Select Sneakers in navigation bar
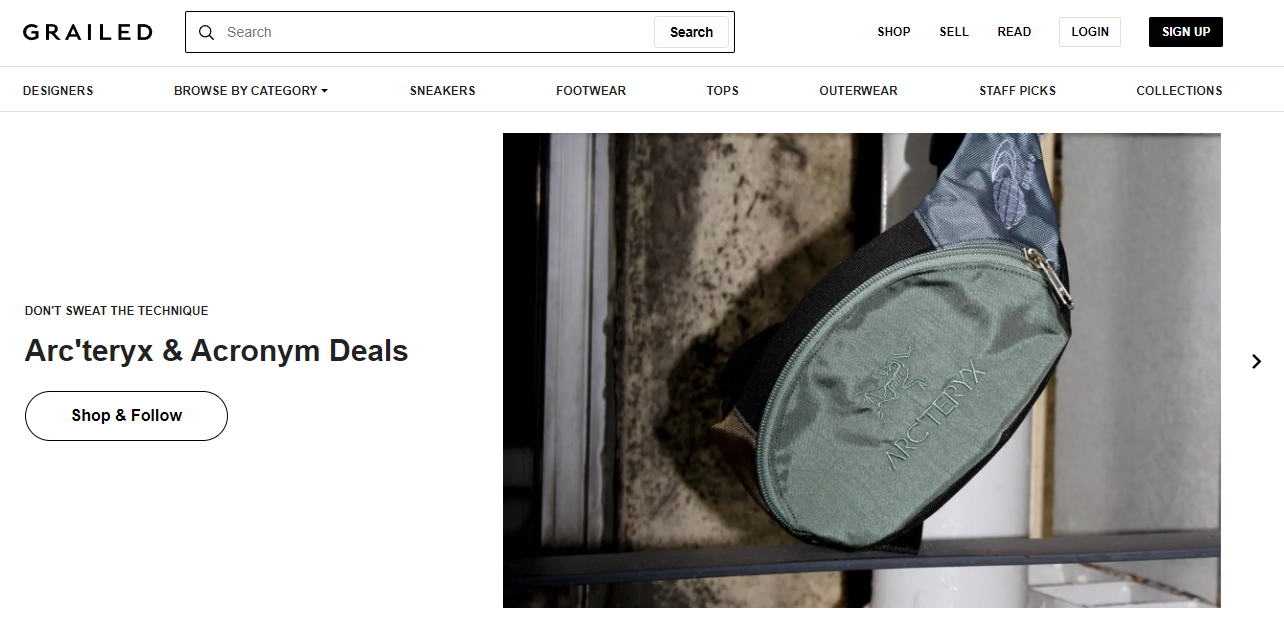This screenshot has height=625, width=1284. point(442,90)
